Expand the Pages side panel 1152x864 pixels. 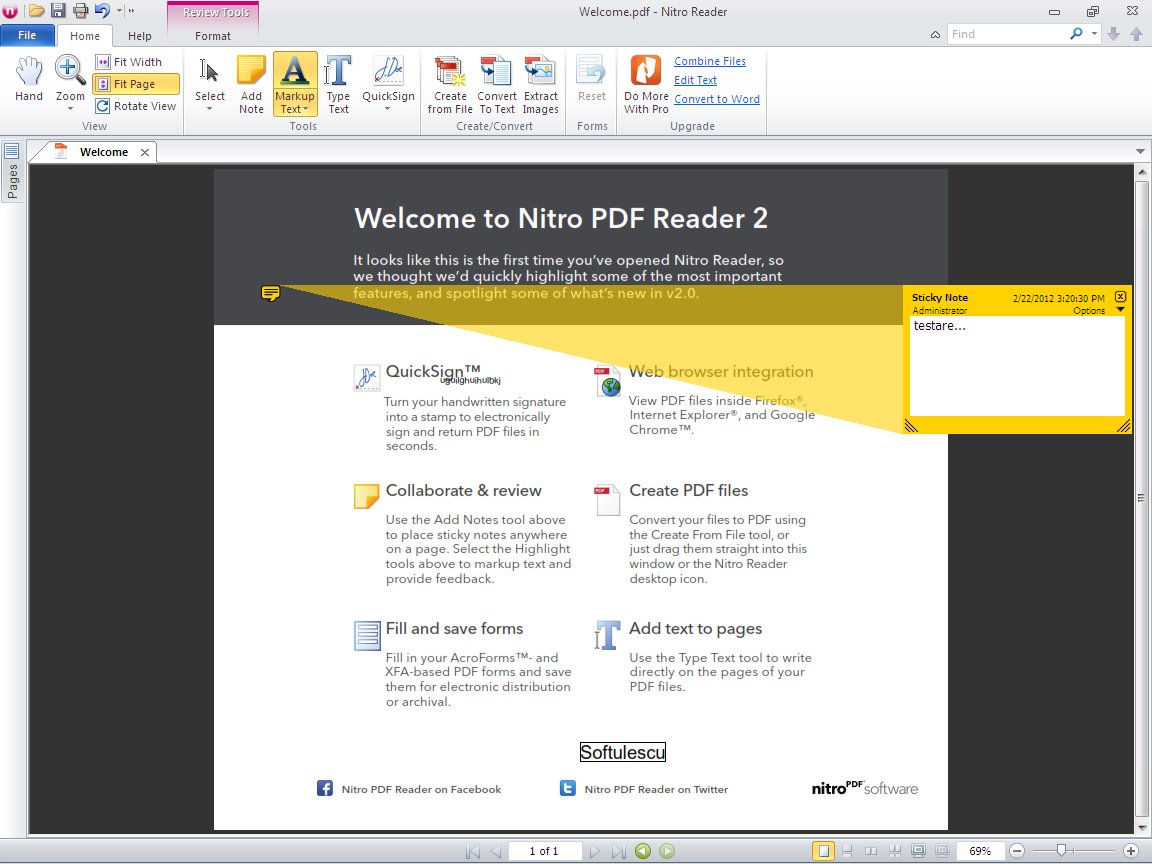tap(12, 171)
